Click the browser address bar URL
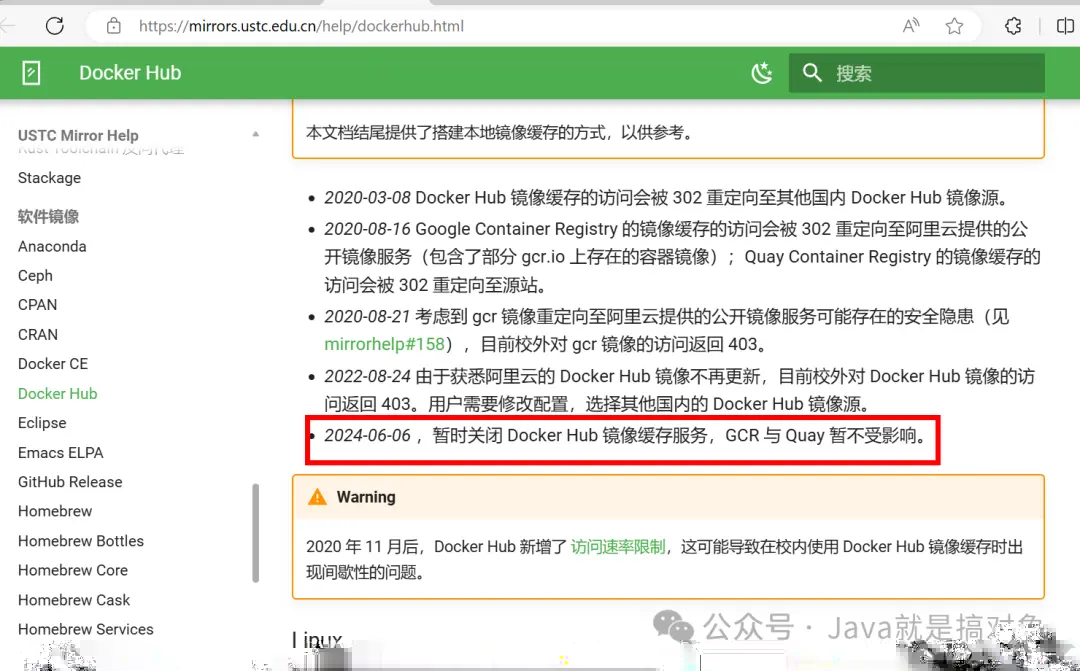The width and height of the screenshot is (1080, 671). click(x=301, y=26)
